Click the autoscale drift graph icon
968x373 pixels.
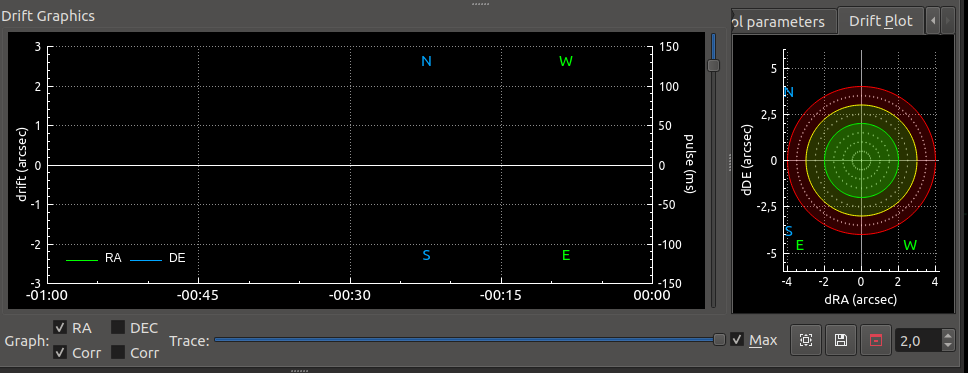pyautogui.click(x=805, y=340)
